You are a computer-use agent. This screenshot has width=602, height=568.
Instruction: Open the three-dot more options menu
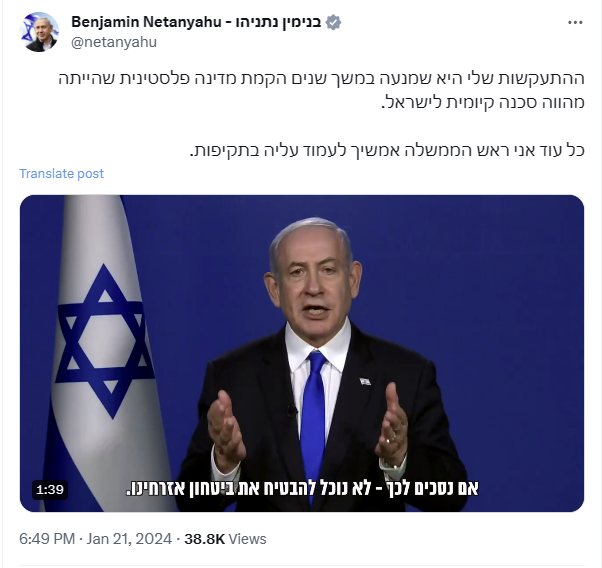575,23
